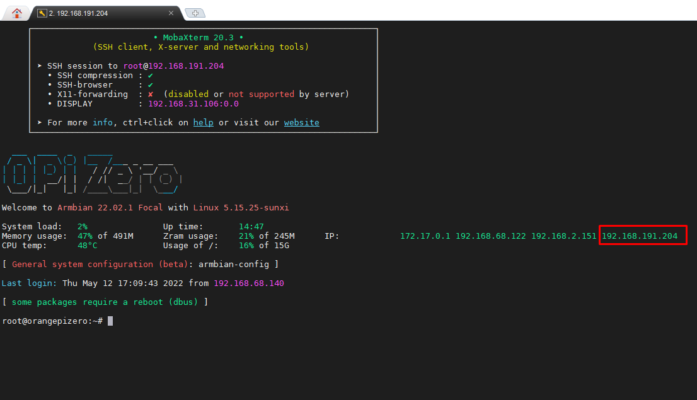Screen dimensions: 697x400
Task: Click the X11-forwarding red cross mark
Action: pos(151,94)
